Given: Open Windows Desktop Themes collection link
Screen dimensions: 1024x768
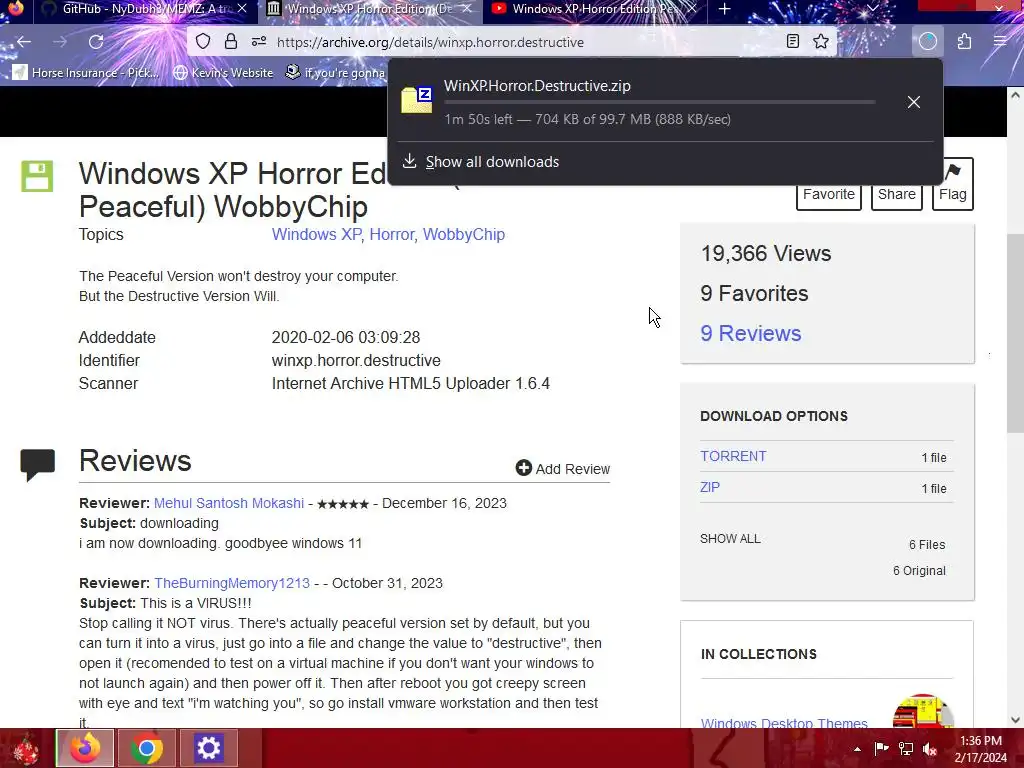Looking at the screenshot, I should point(784,723).
